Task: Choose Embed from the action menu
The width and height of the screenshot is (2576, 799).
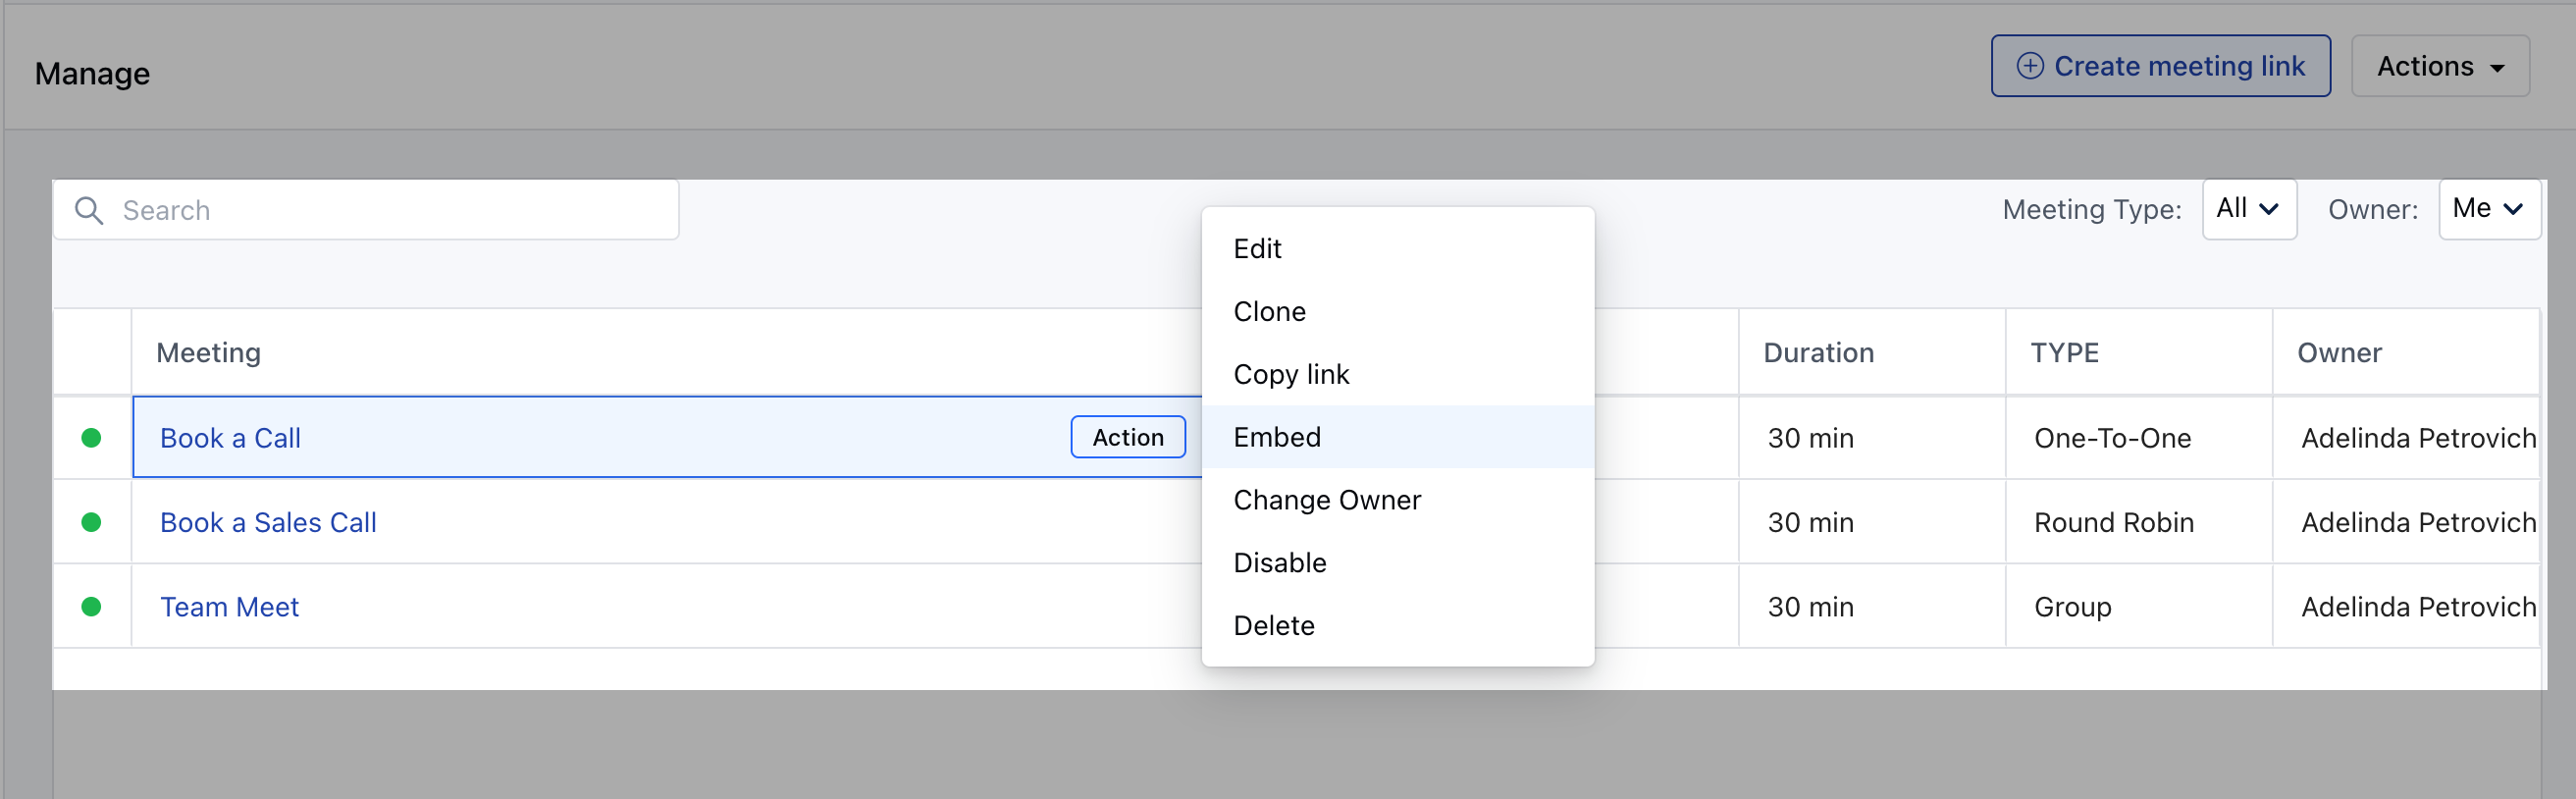Action: (x=1277, y=438)
